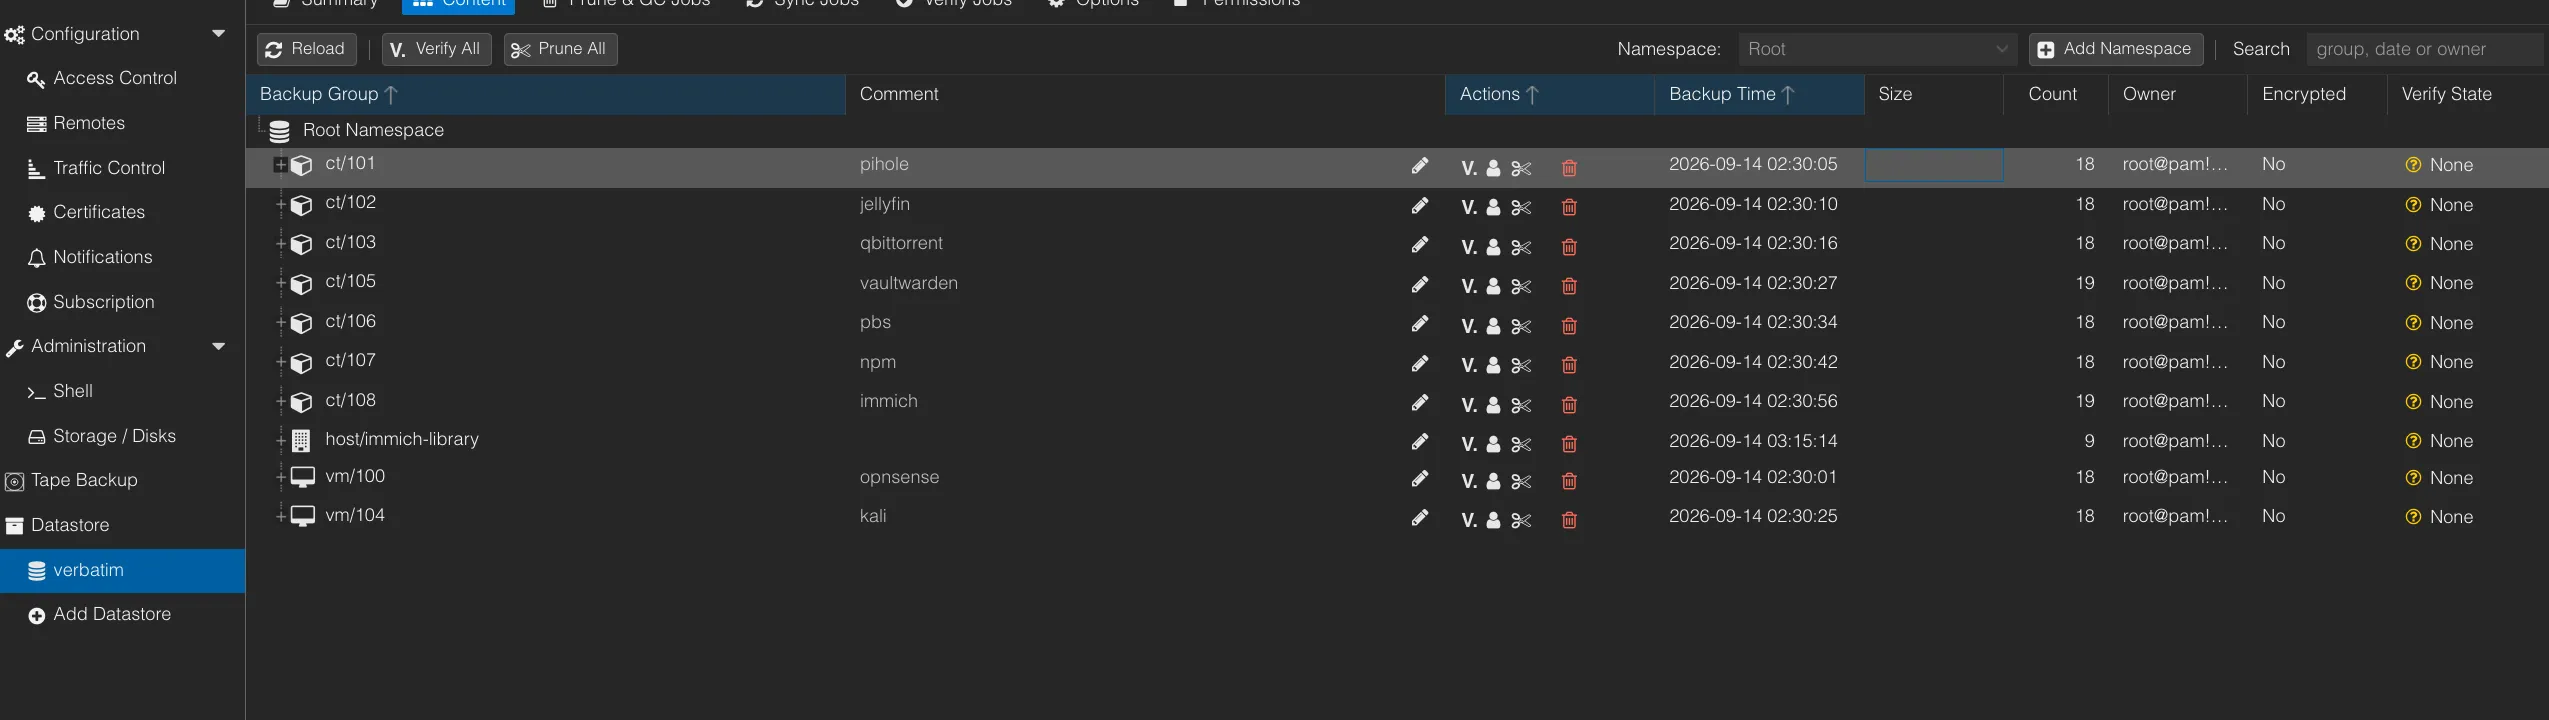This screenshot has width=2549, height=720.
Task: Collapse the Administration sidebar section
Action: [218, 347]
